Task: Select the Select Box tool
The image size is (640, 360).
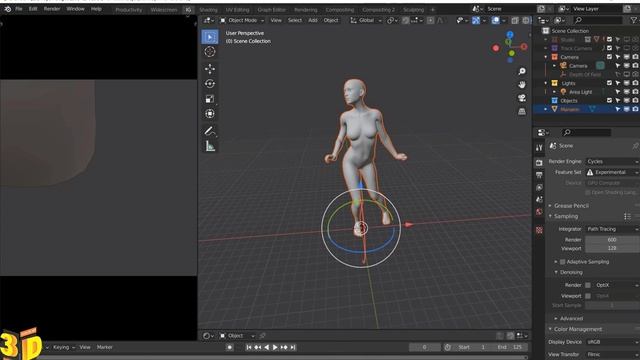Action: 210,37
